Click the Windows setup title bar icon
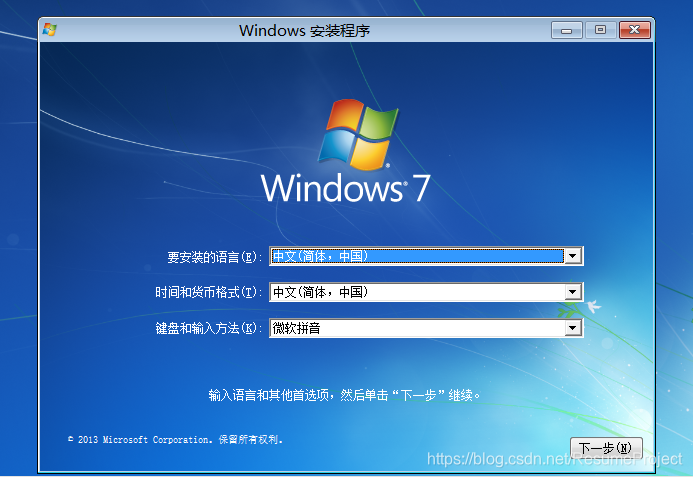 (x=50, y=30)
